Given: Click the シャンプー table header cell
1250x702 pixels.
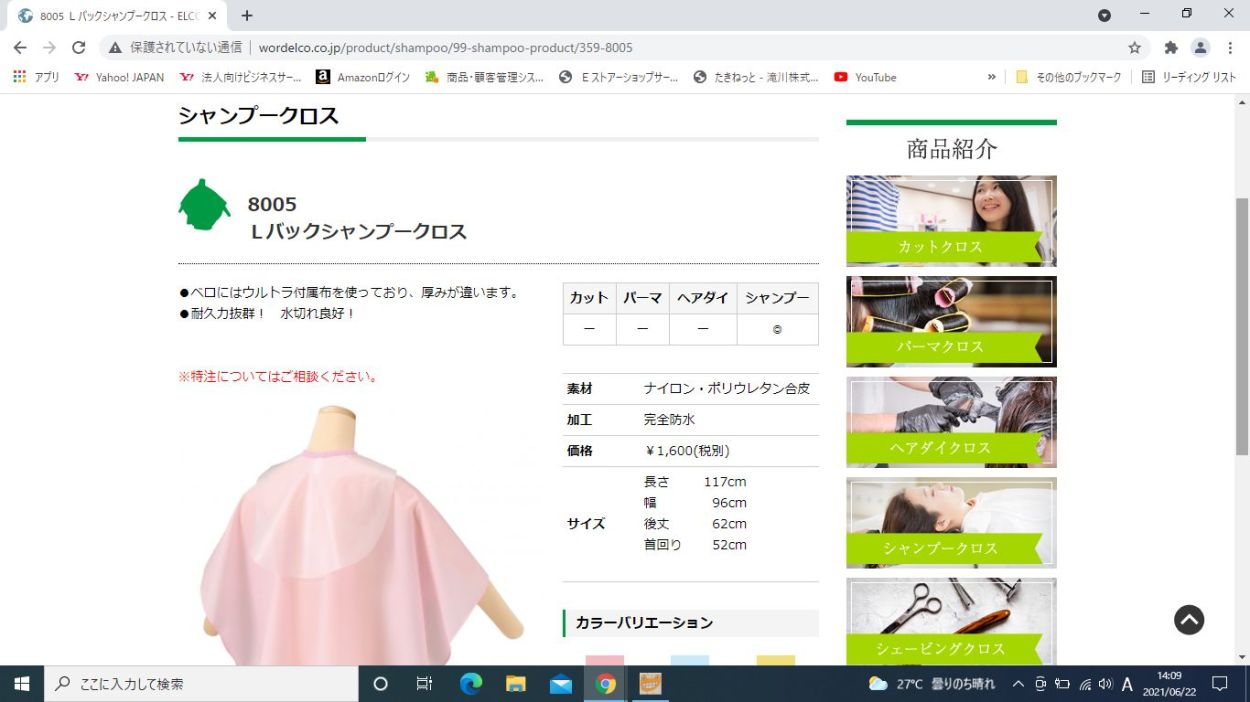Looking at the screenshot, I should 777,298.
